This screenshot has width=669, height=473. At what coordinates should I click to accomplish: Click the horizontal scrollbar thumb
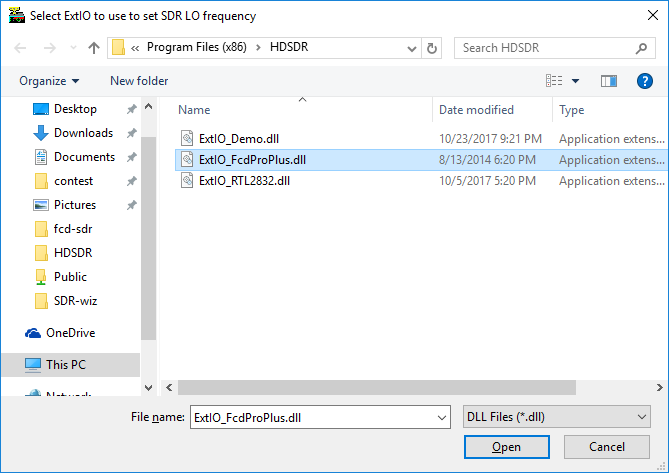(377, 387)
